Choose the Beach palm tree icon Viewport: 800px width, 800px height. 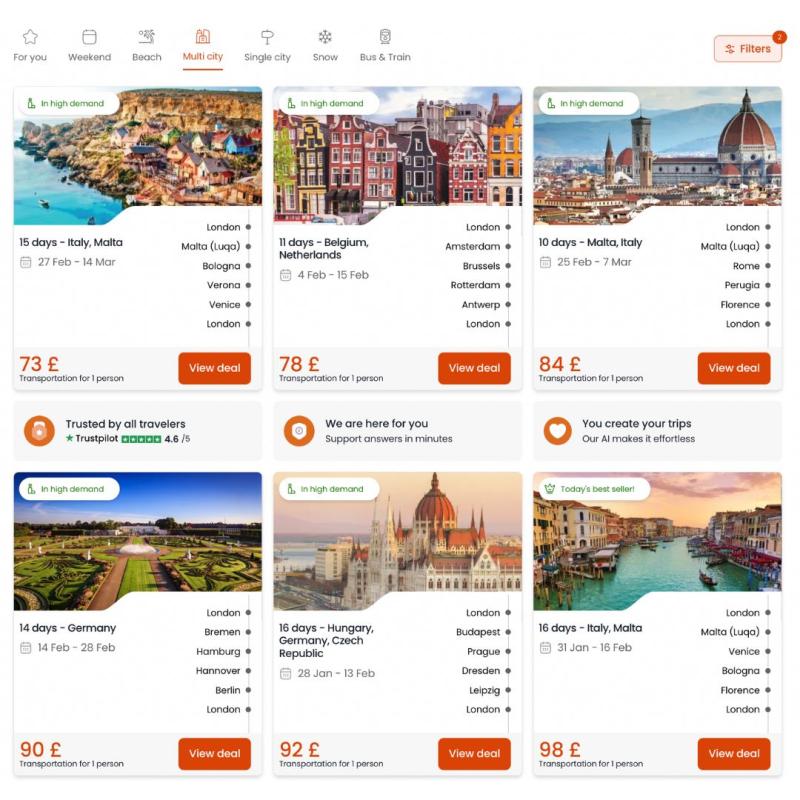tap(147, 37)
